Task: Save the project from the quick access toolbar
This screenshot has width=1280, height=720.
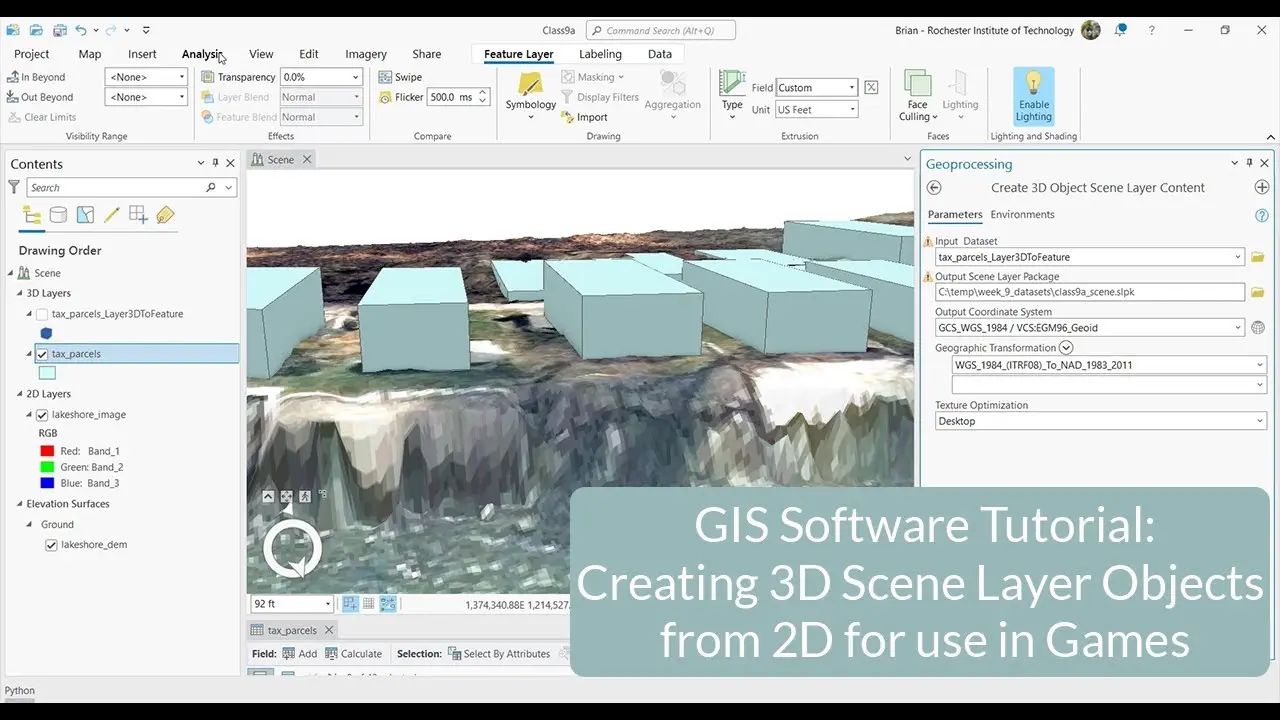Action: point(60,31)
